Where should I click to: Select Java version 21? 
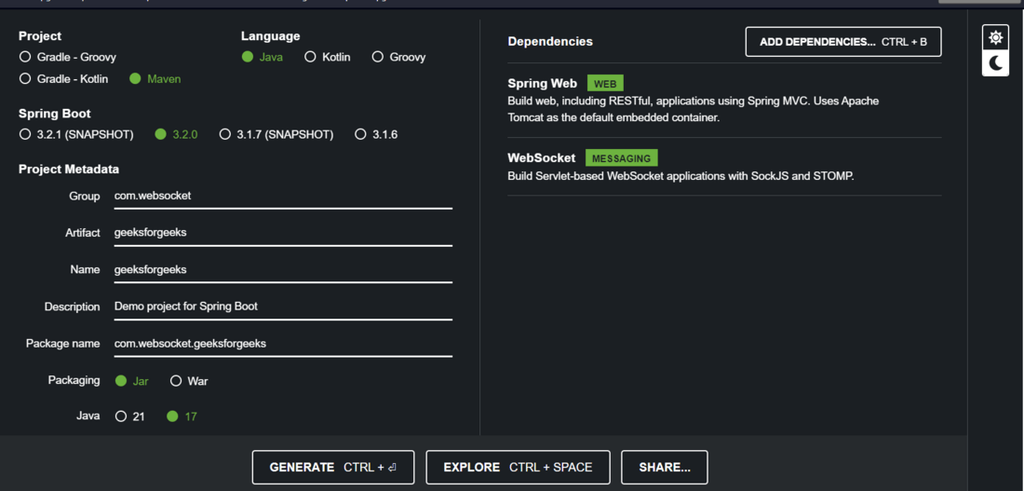[x=122, y=416]
